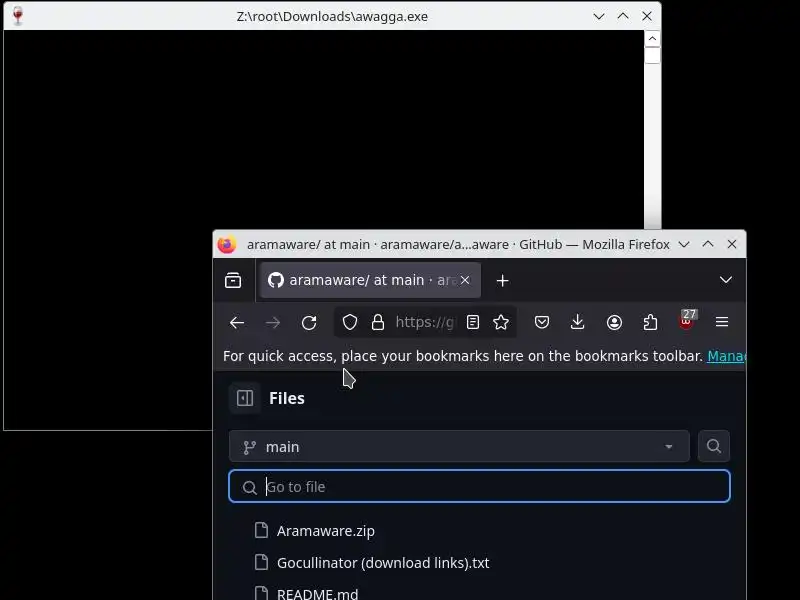This screenshot has height=600, width=800.
Task: Click the search icon next to branch selector
Action: tap(714, 446)
